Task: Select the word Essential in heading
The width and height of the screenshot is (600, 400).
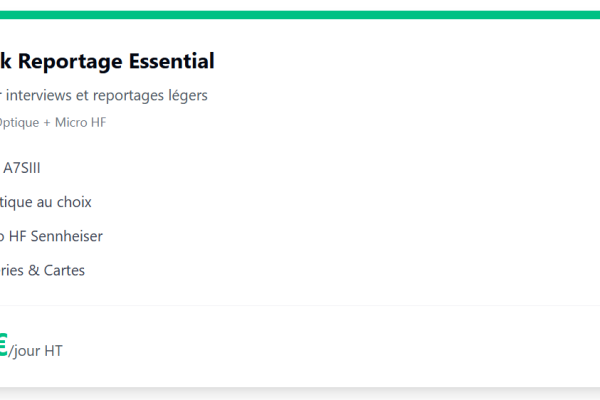Action: pos(172,61)
